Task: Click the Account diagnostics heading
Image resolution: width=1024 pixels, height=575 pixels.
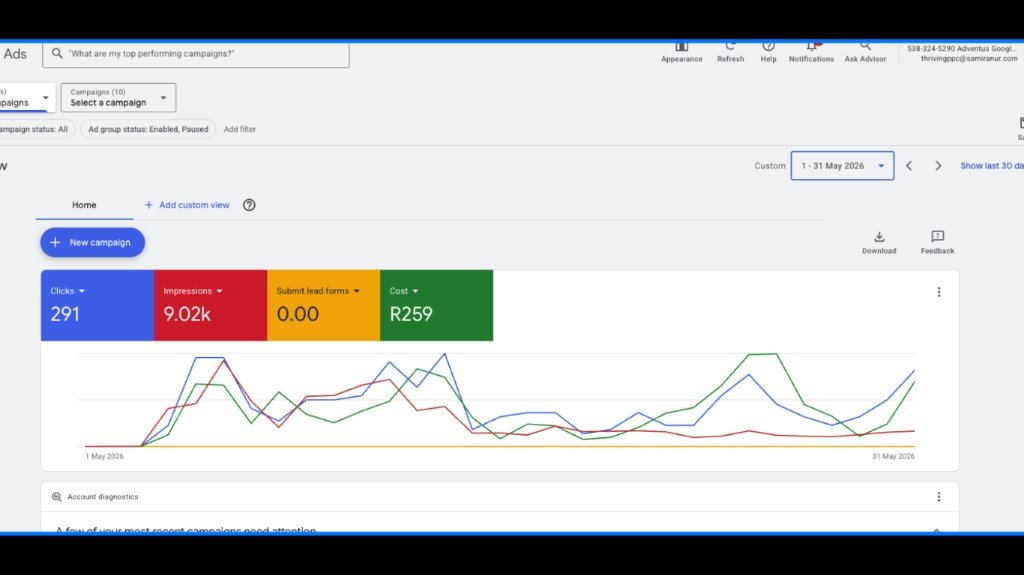Action: (103, 497)
